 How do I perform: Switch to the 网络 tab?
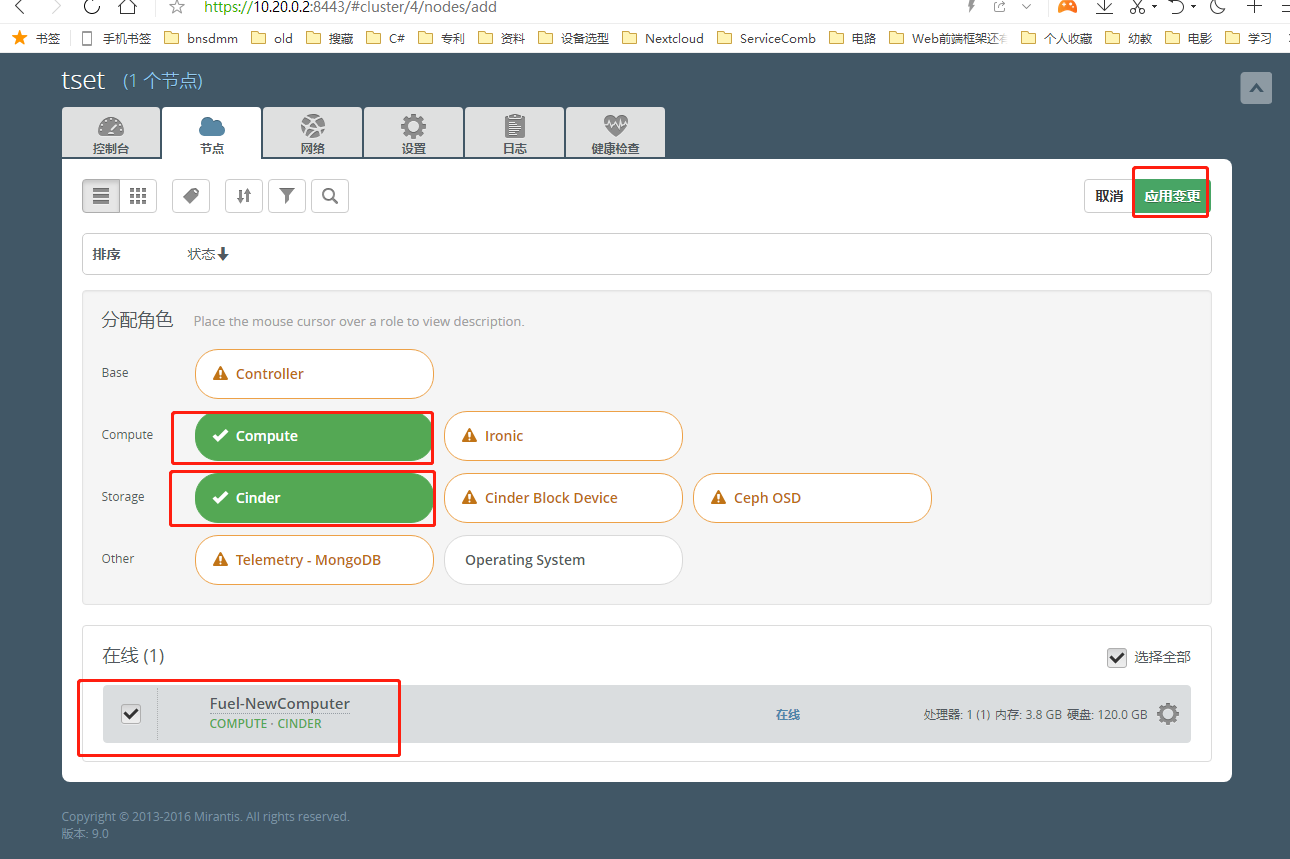313,132
